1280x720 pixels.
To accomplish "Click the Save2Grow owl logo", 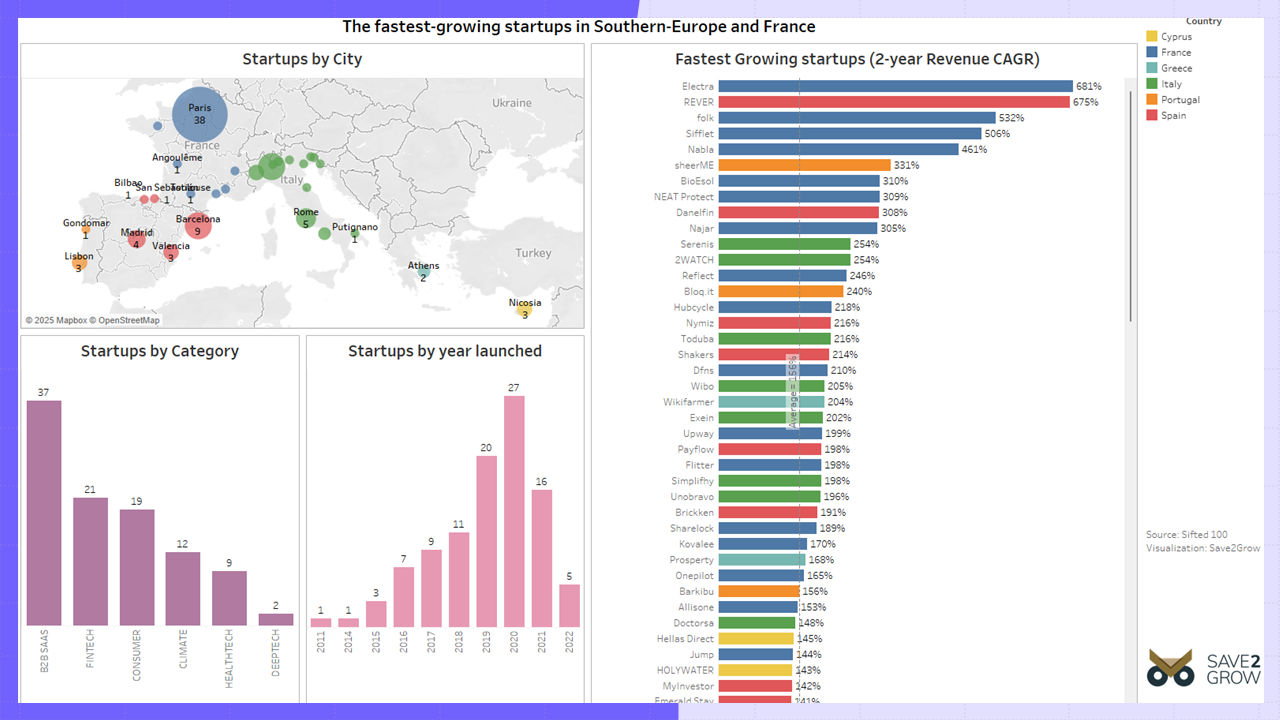I will pyautogui.click(x=1171, y=668).
